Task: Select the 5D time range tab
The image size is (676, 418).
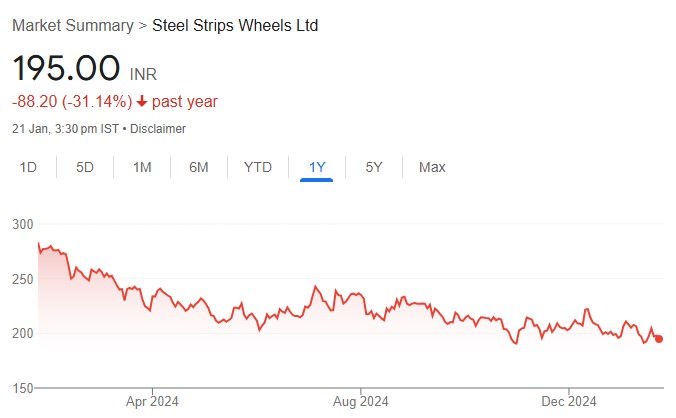Action: 85,167
